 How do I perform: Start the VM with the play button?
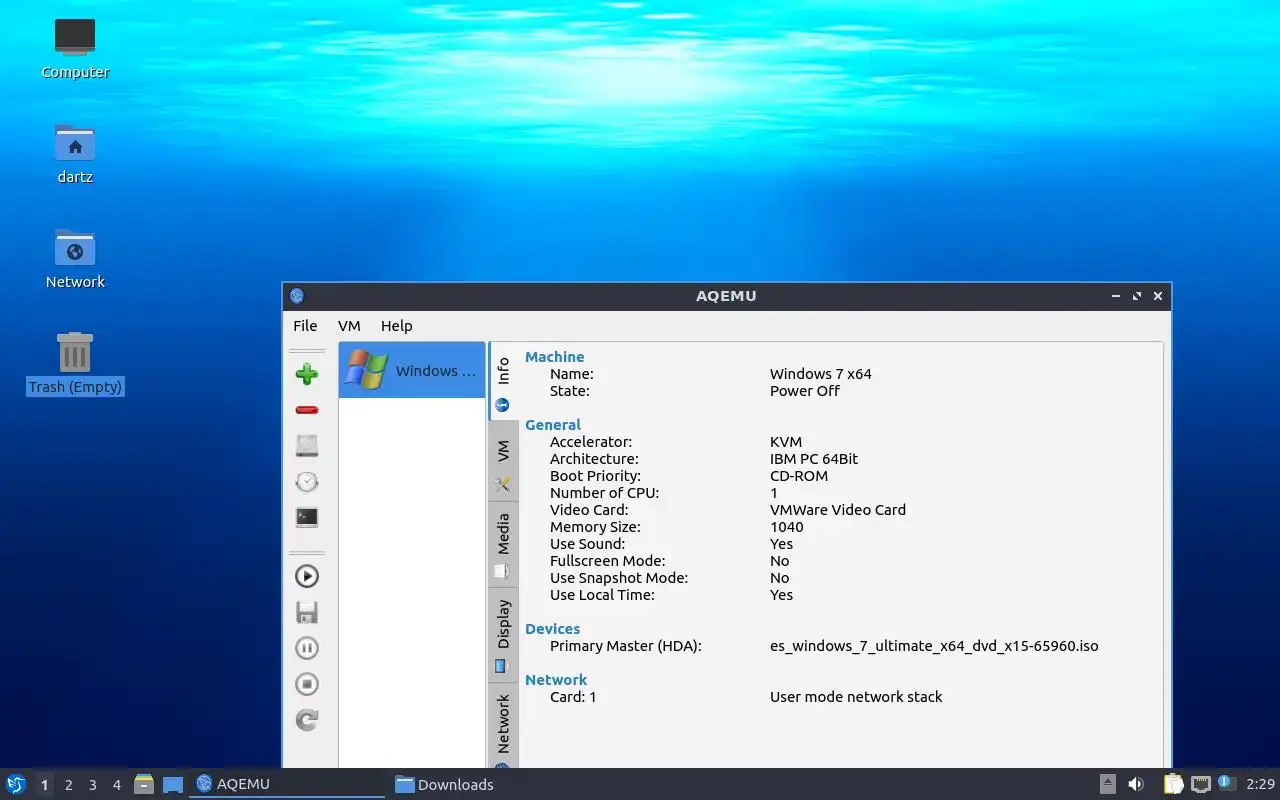click(307, 576)
